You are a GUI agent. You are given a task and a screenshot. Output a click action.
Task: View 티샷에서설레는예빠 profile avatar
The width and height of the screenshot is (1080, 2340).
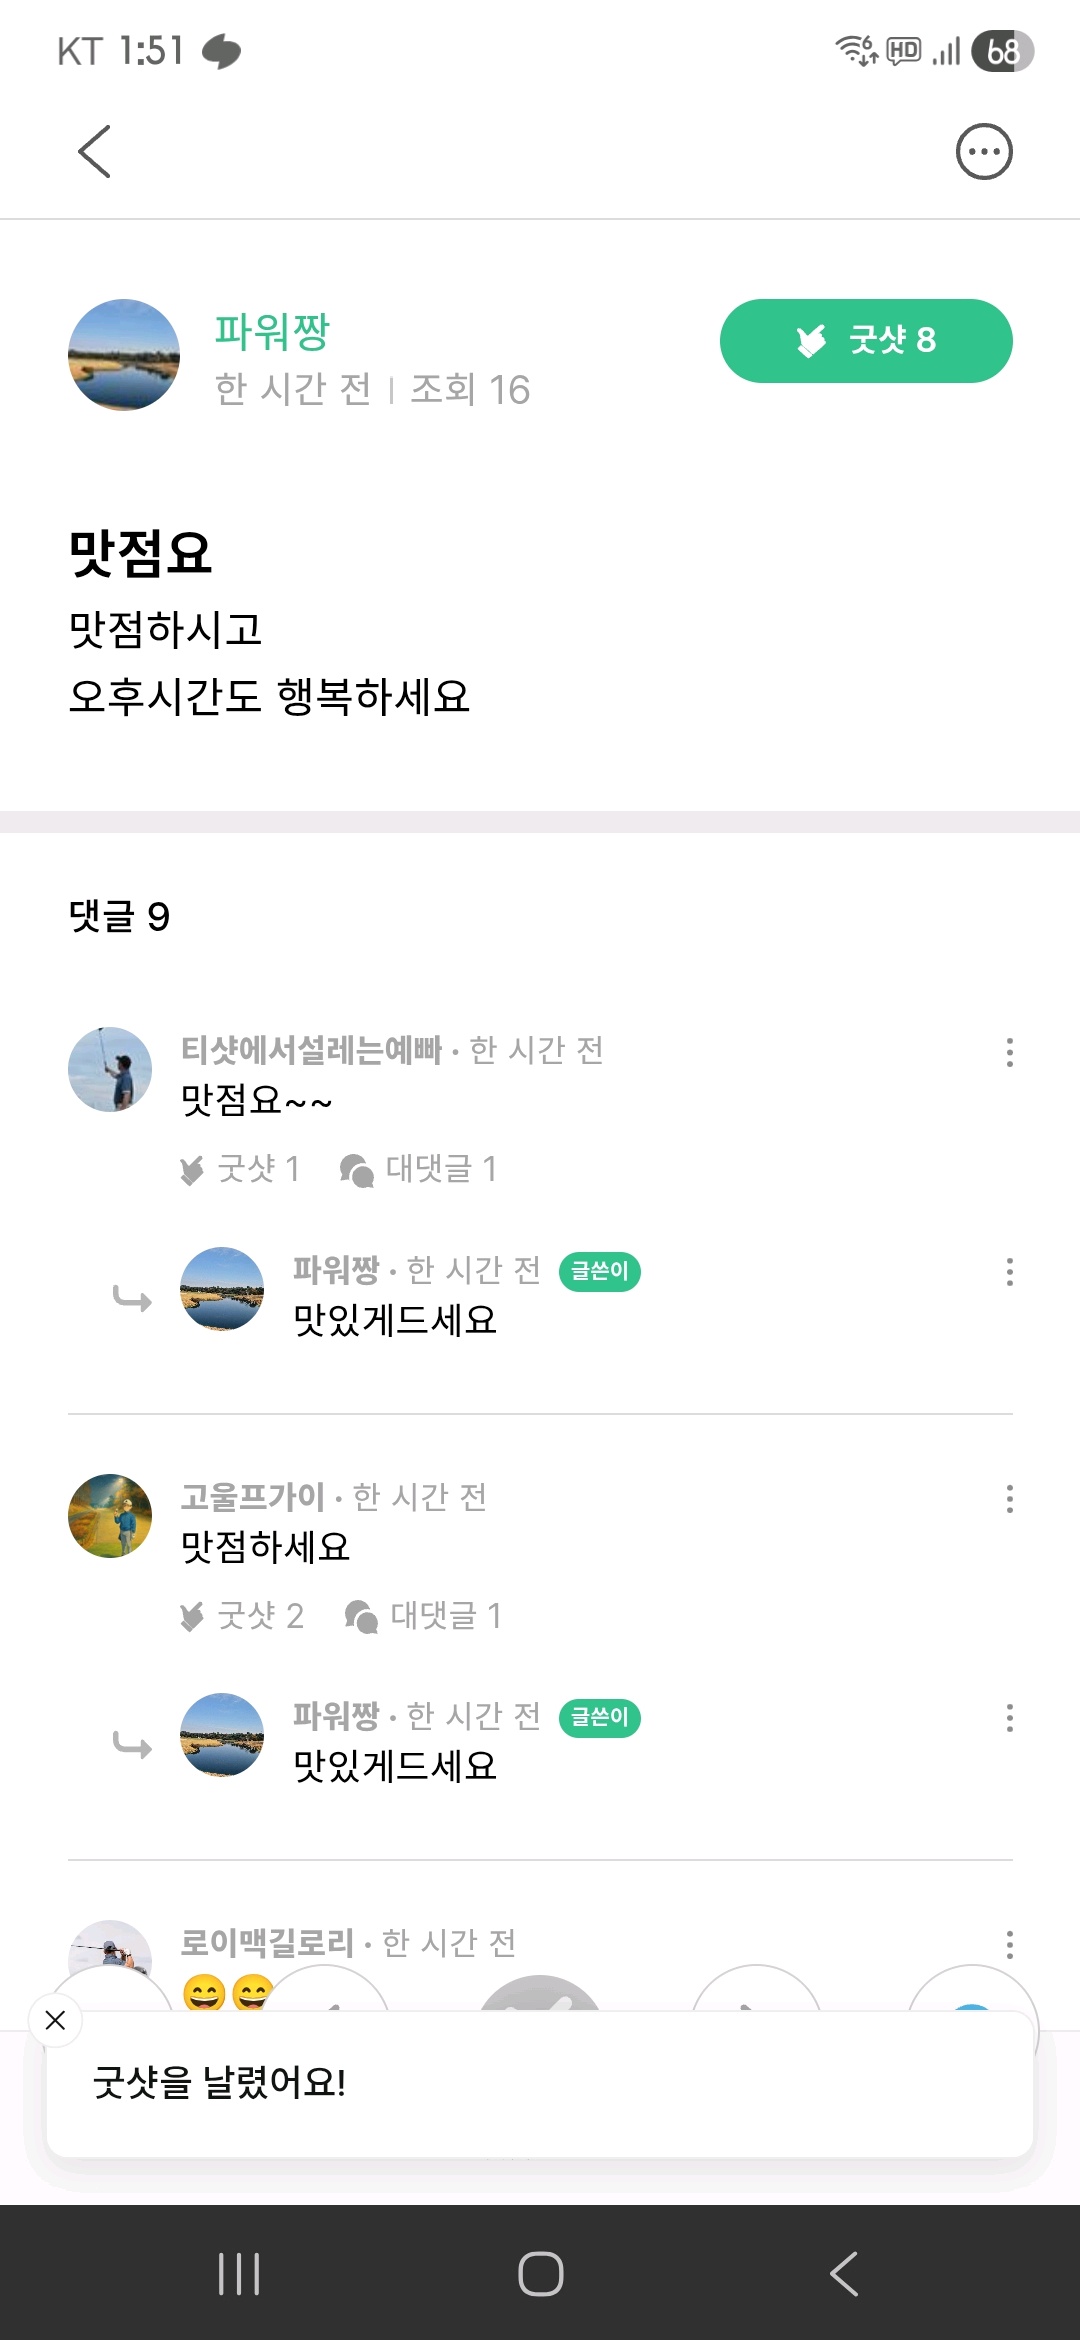[110, 1069]
